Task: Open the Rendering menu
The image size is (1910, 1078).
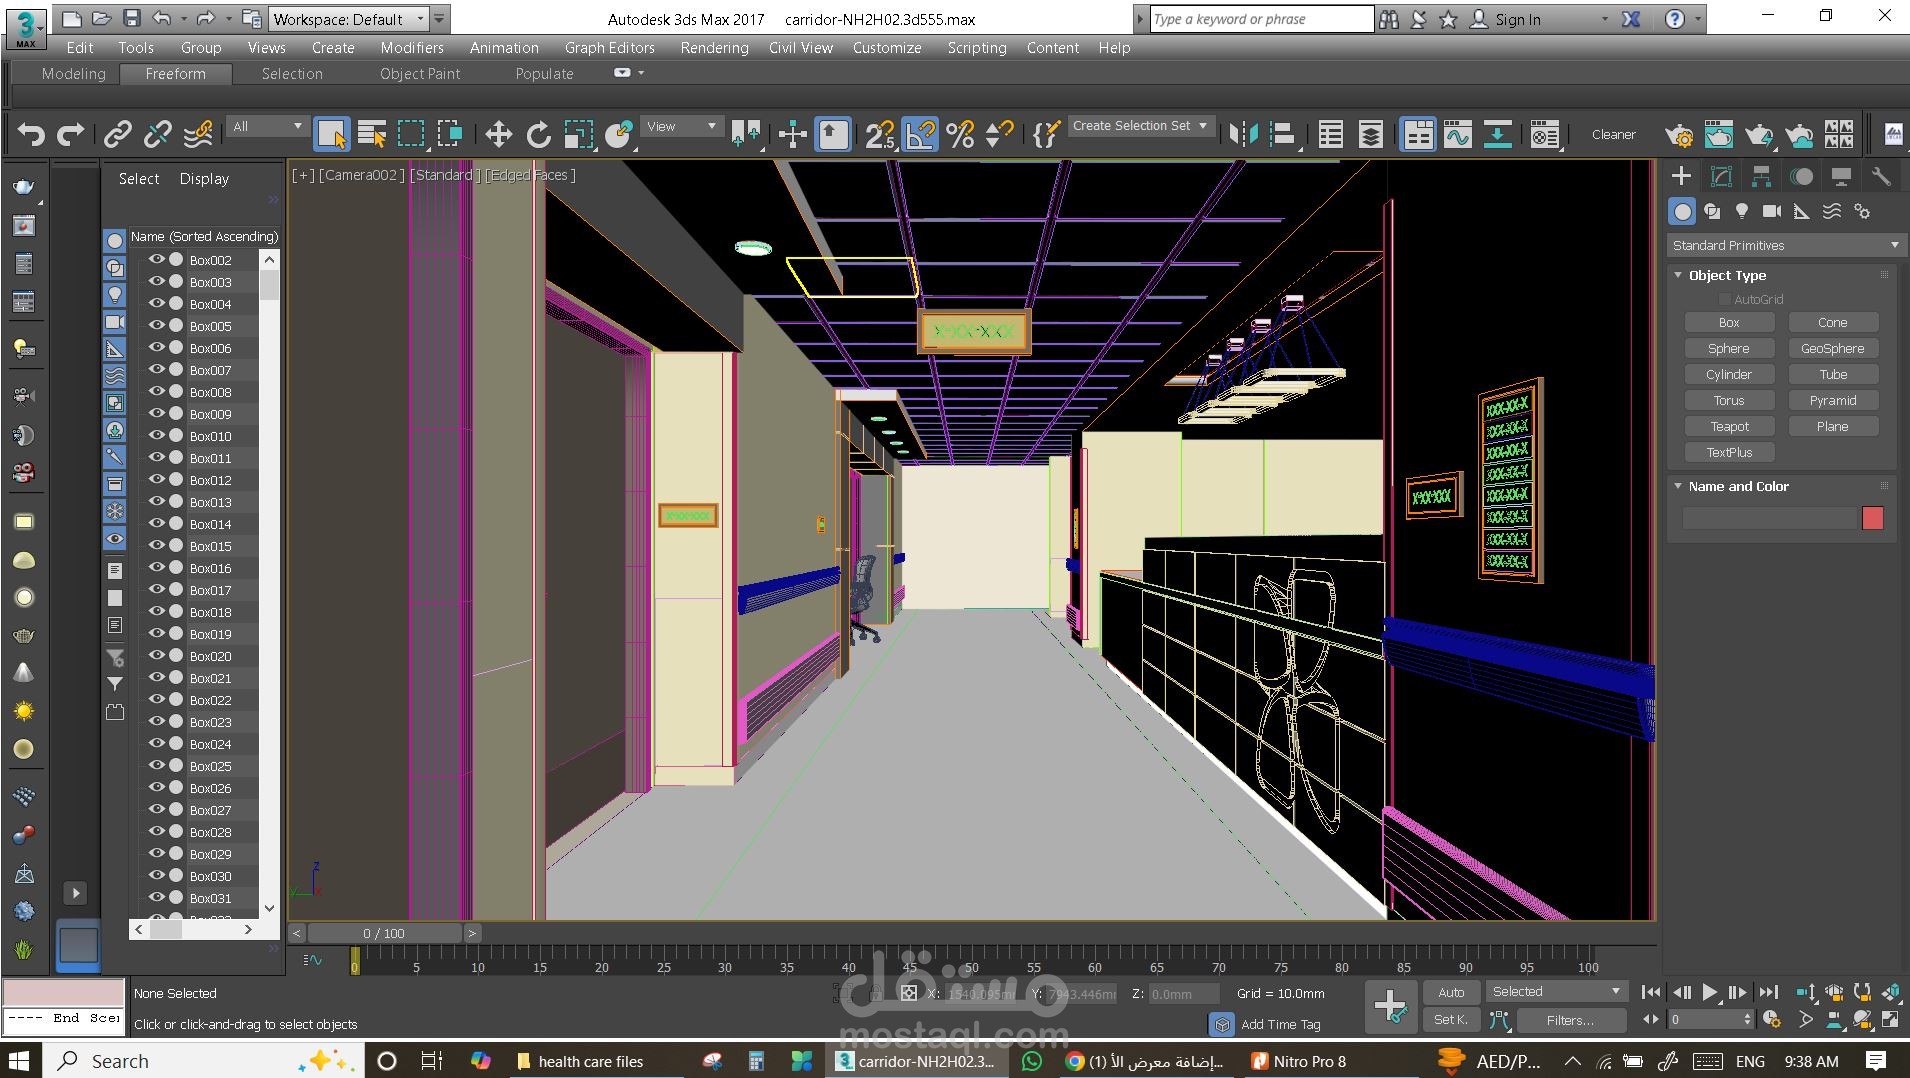Action: 714,47
